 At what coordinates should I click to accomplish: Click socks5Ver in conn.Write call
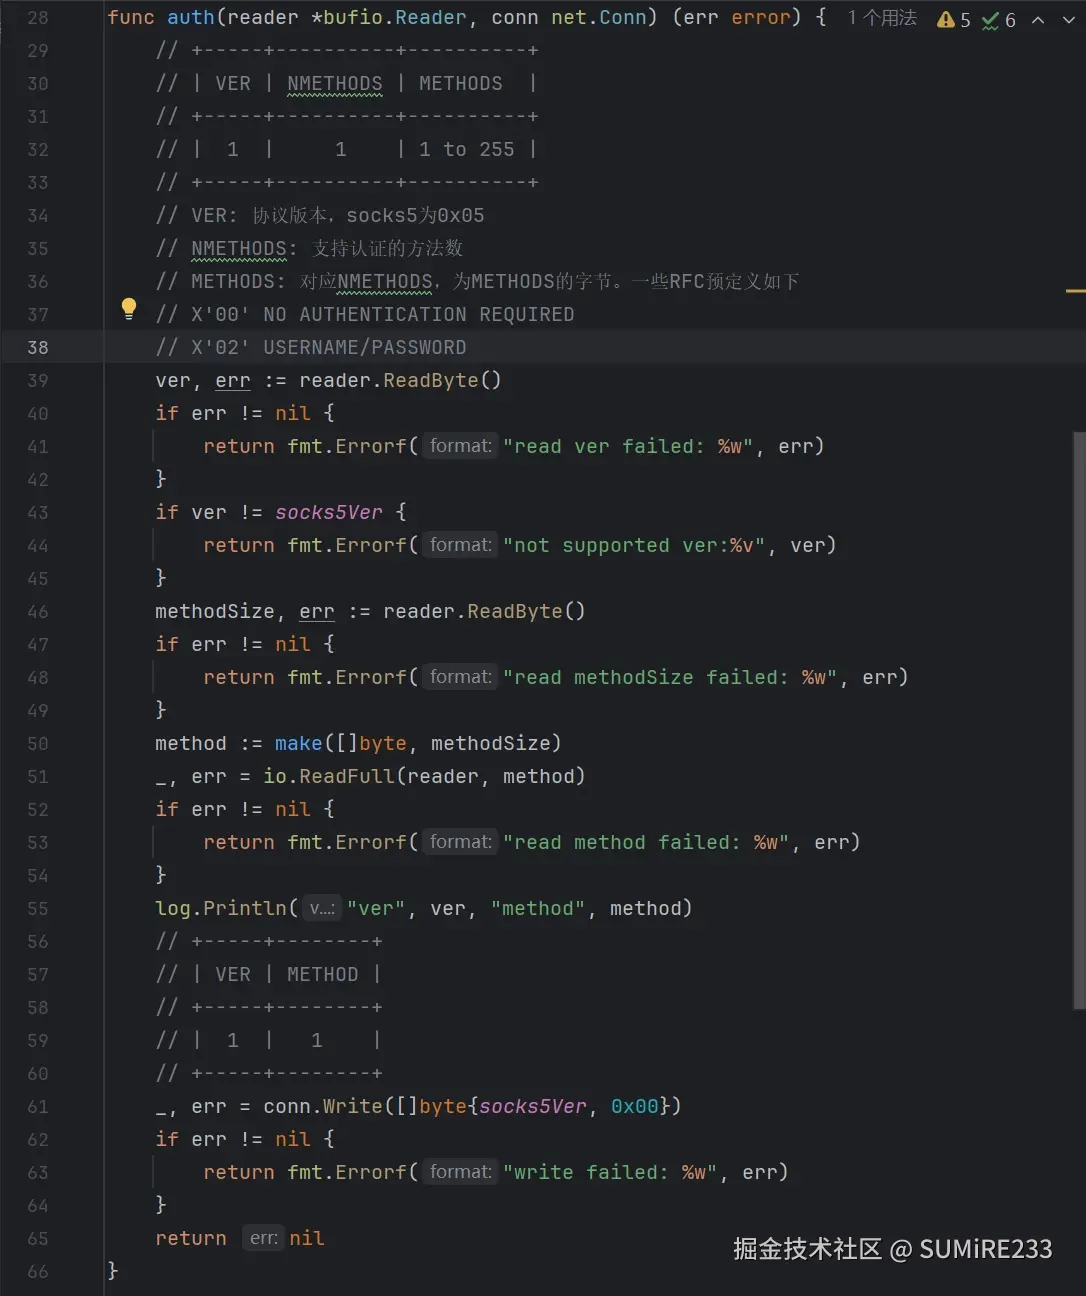tap(533, 1106)
